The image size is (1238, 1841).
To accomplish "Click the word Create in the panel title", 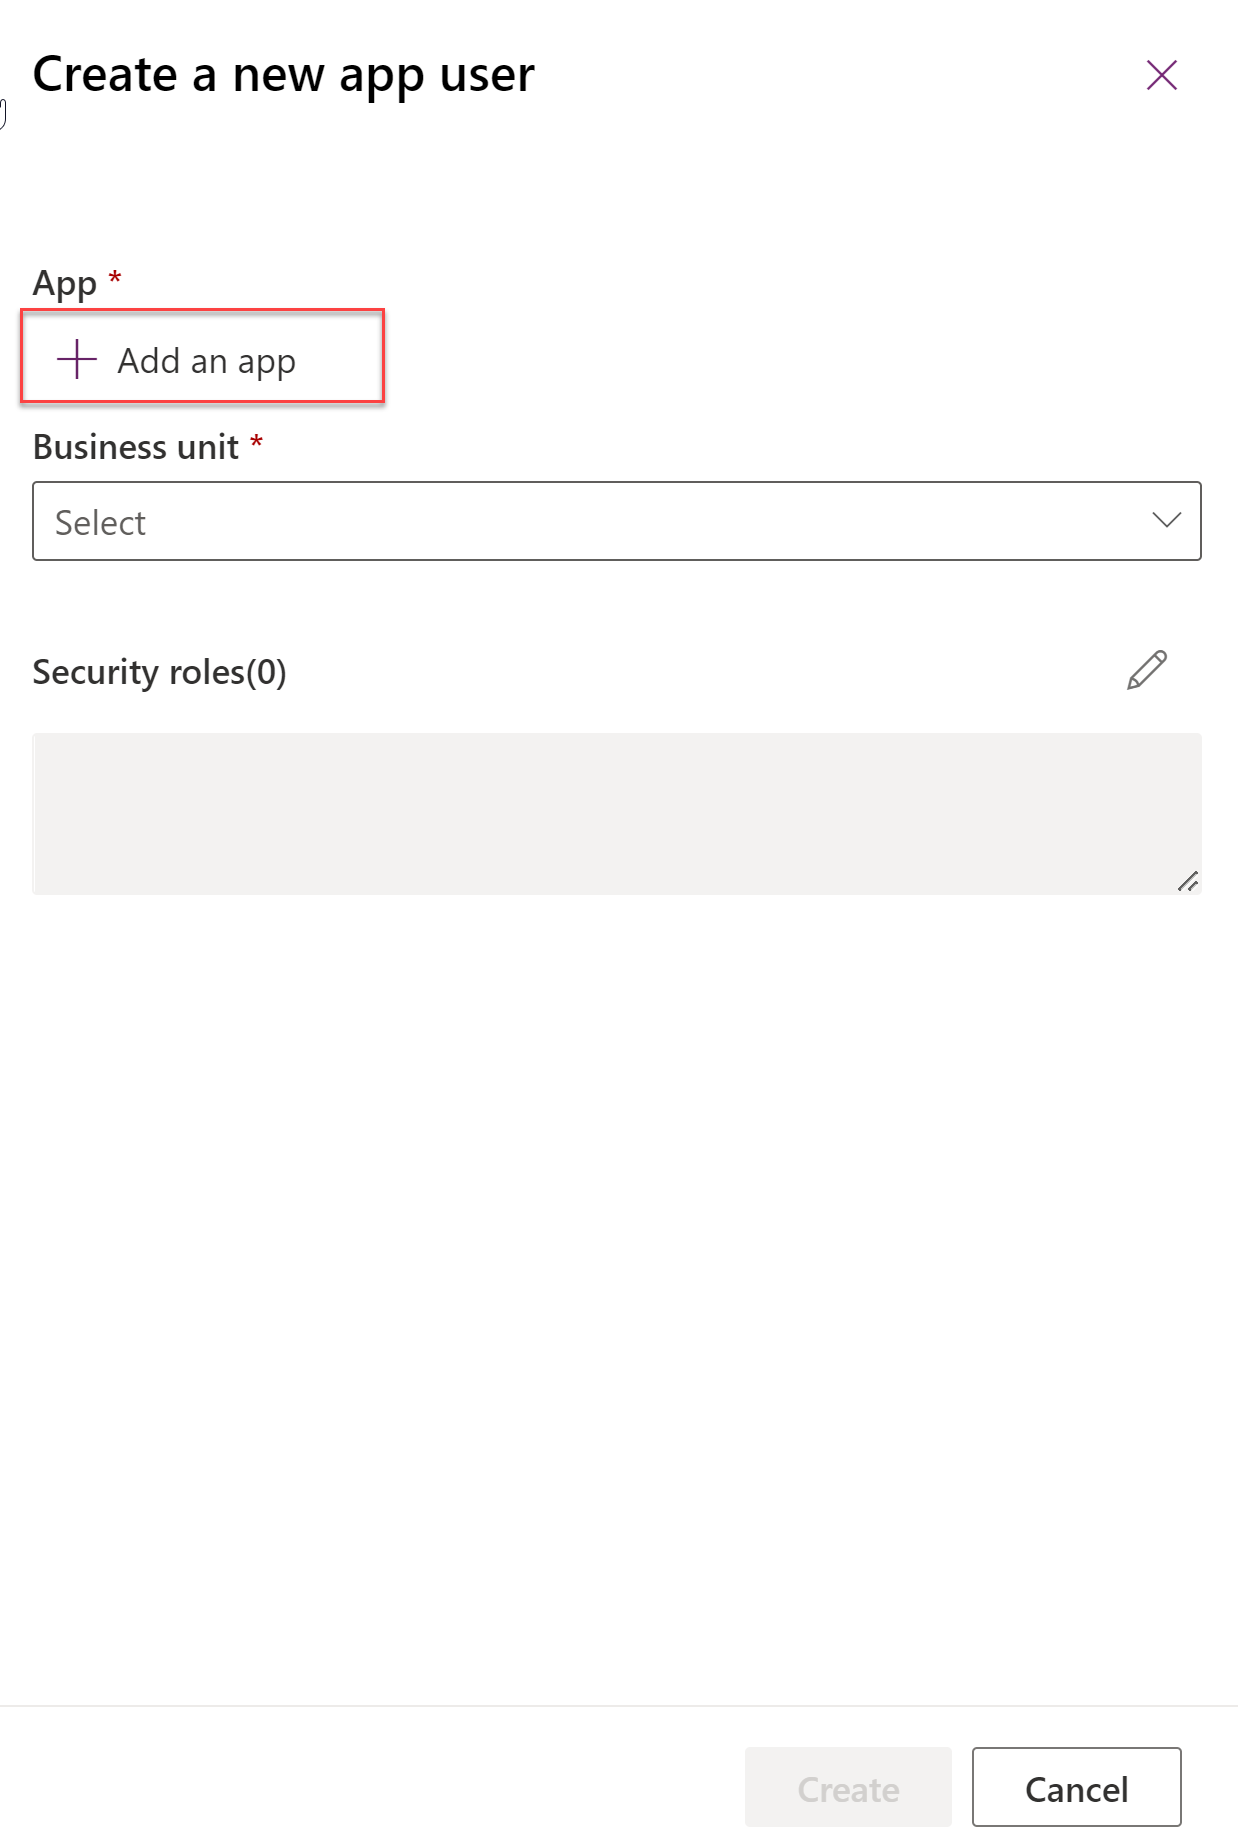I will click(x=105, y=75).
